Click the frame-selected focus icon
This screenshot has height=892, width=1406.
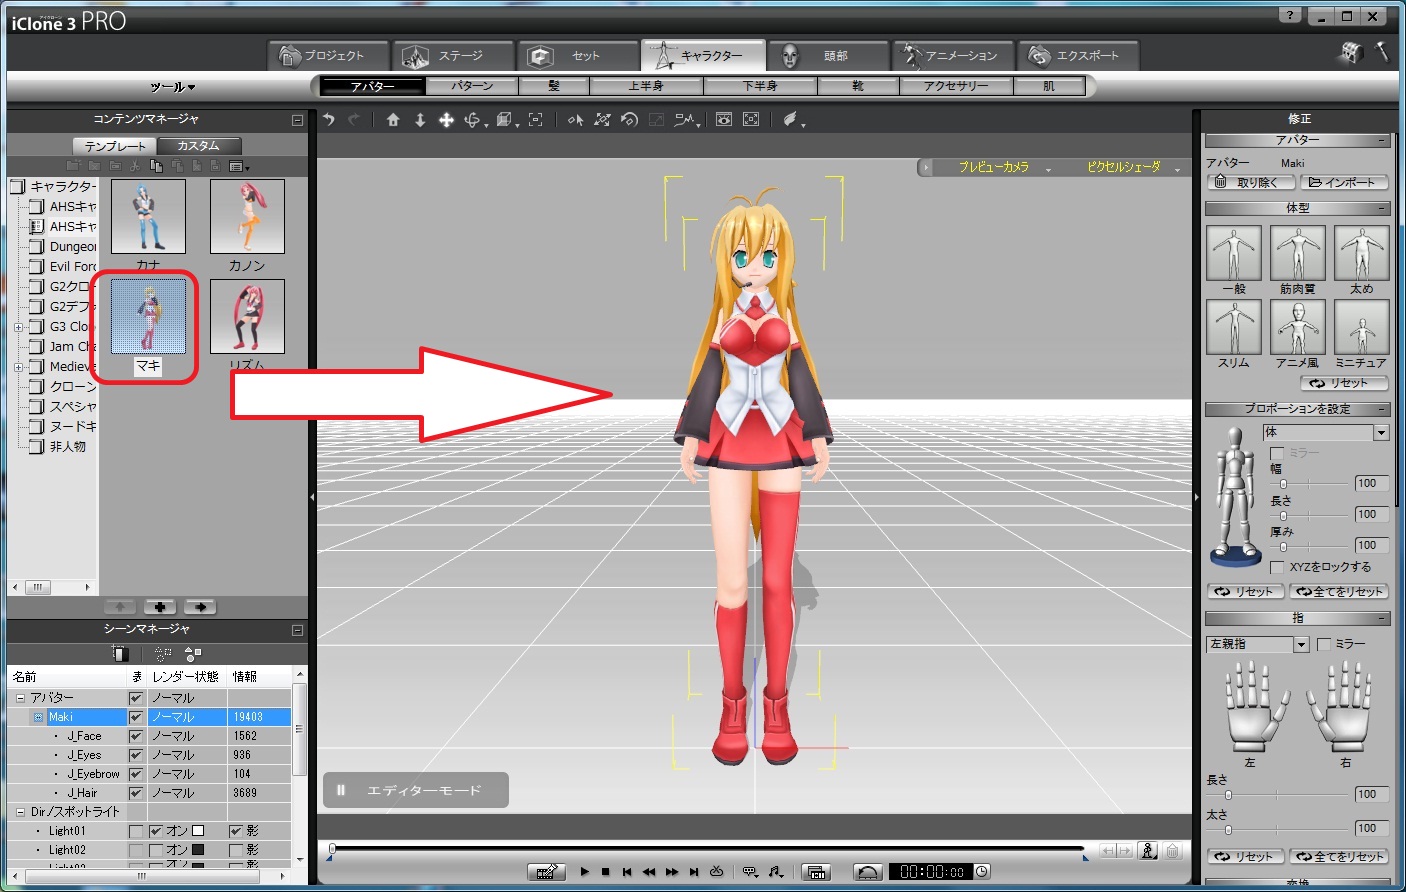[536, 120]
